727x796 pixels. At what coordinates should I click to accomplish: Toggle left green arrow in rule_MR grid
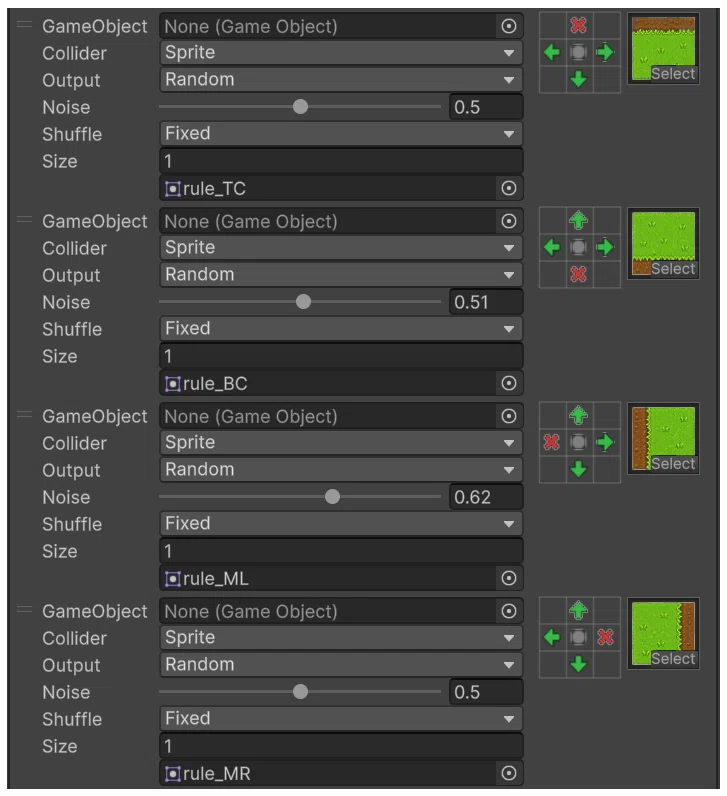tap(551, 637)
